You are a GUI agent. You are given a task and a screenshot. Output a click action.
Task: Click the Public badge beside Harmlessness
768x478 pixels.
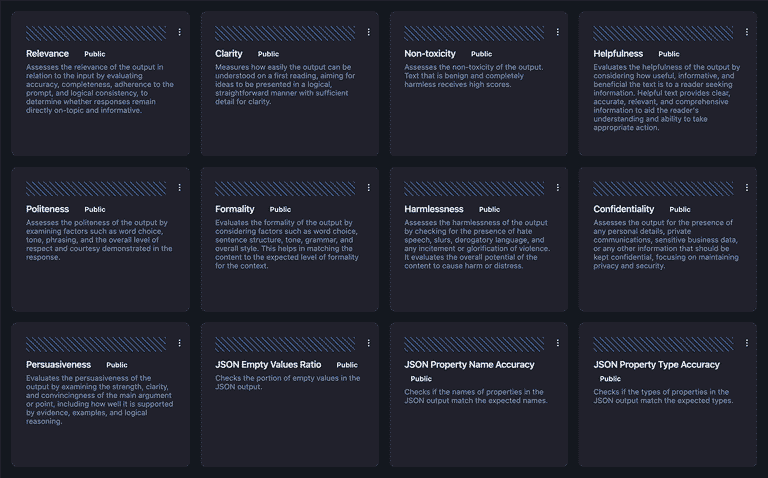(x=489, y=210)
